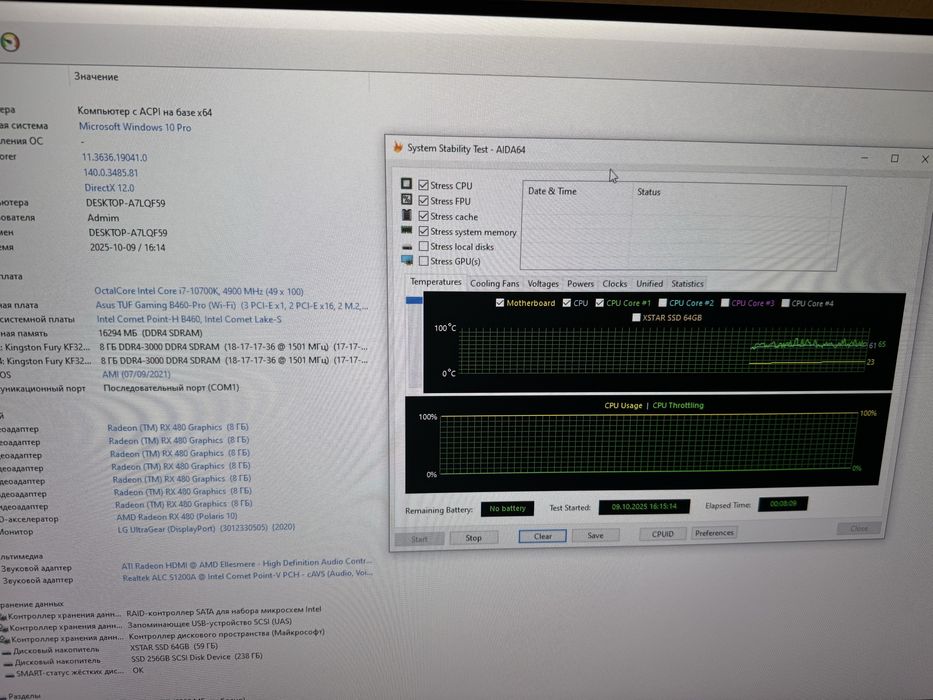Open Intel Comet Point-H B460 chipset link

tap(189, 319)
